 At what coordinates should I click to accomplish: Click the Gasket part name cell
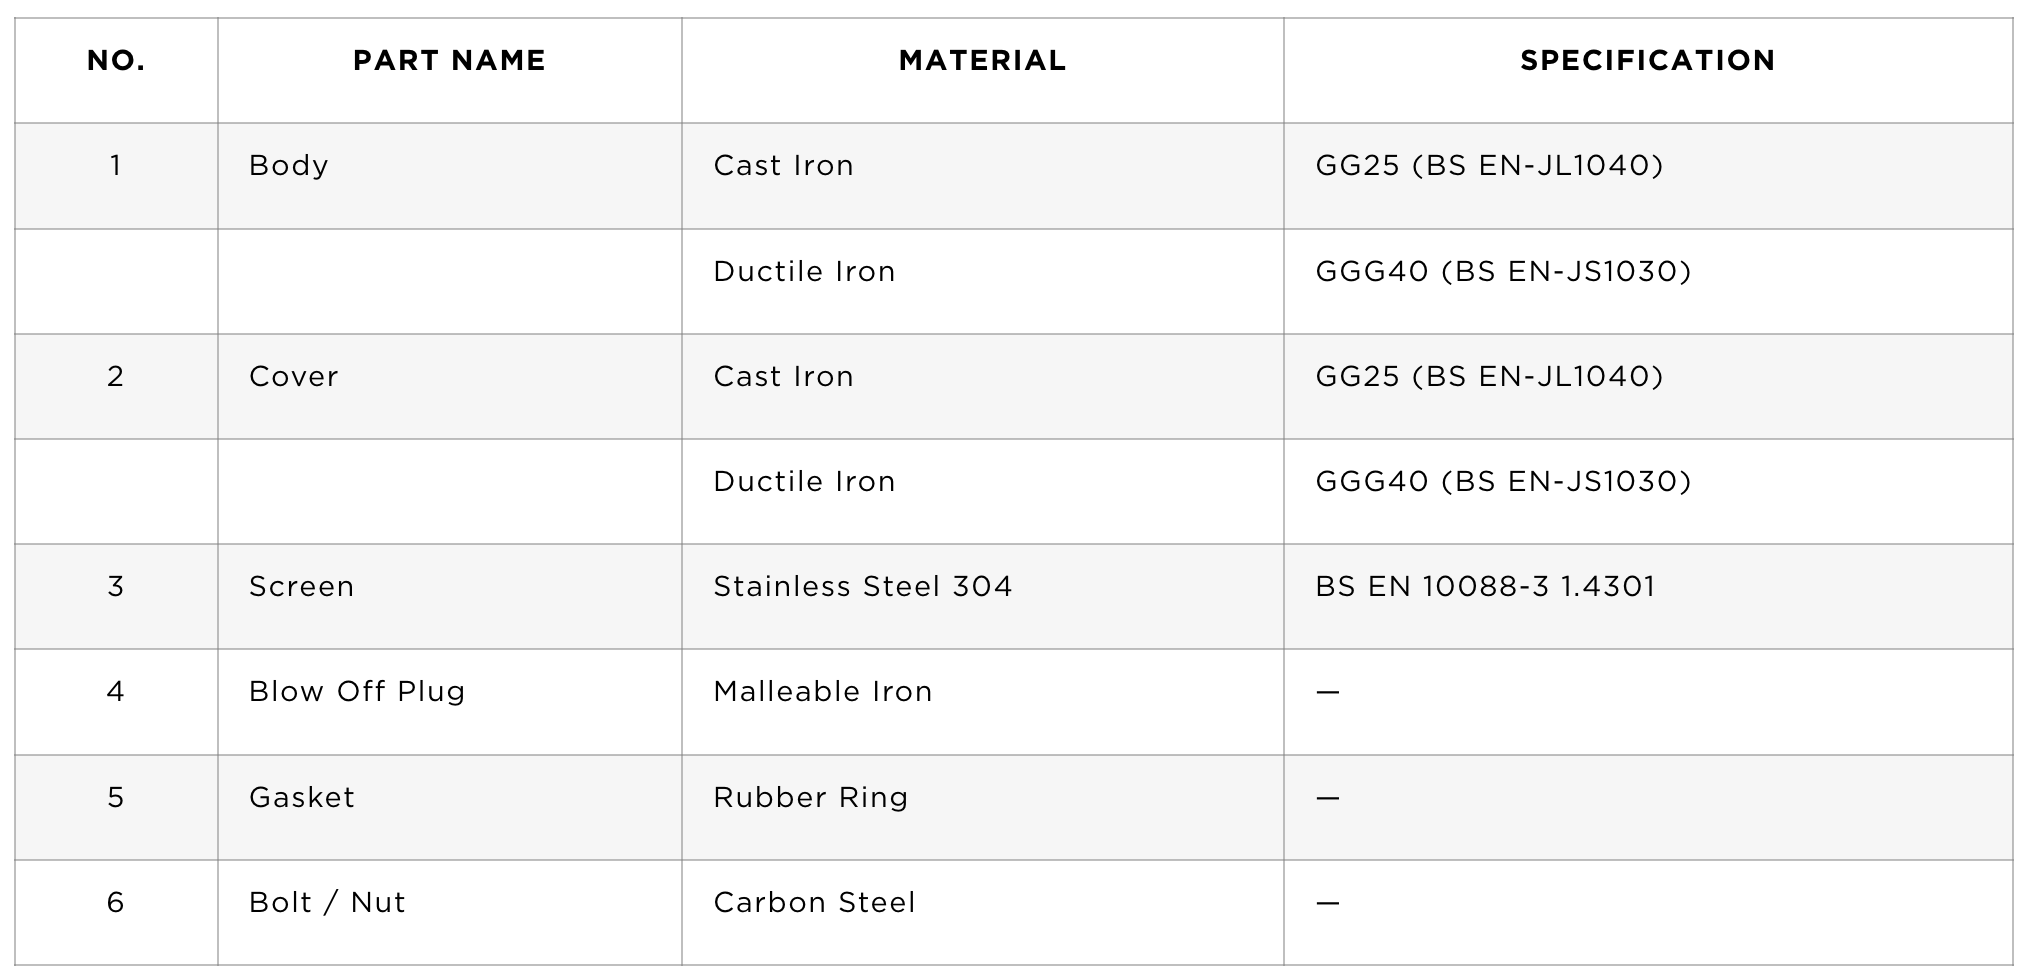coord(450,808)
